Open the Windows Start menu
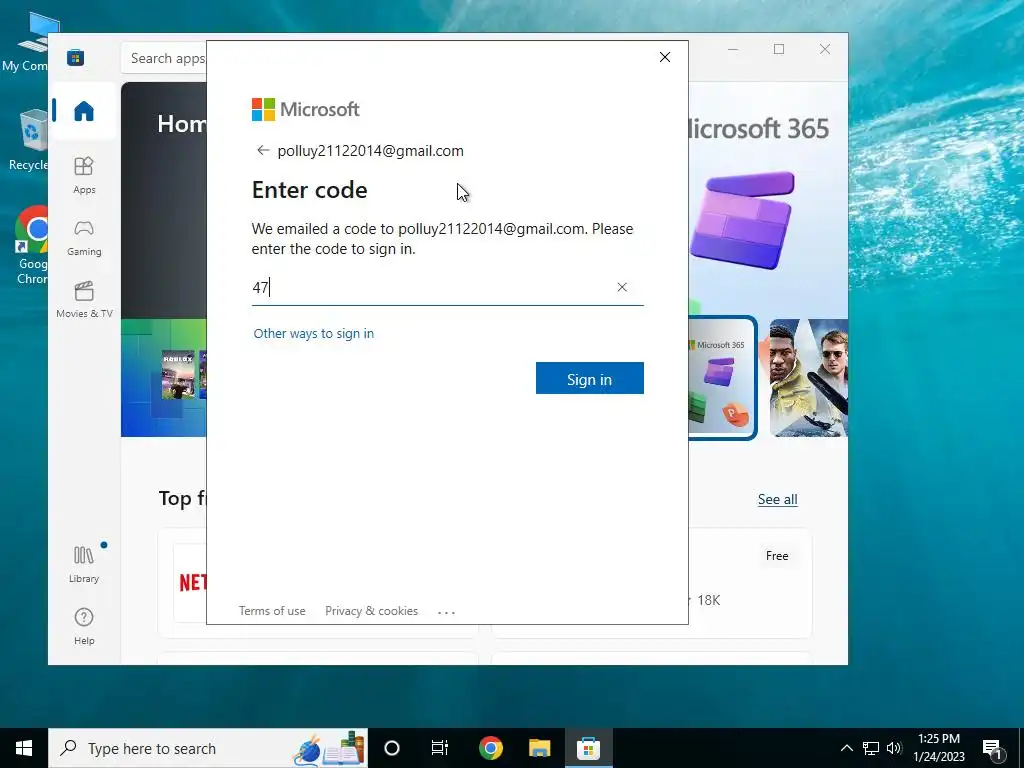Viewport: 1024px width, 768px height. click(x=24, y=748)
